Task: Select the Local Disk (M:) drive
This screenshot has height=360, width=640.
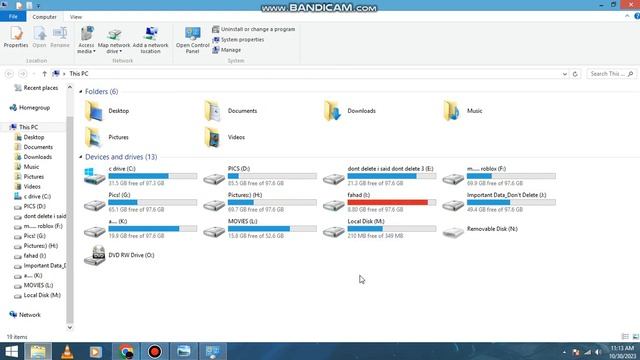Action: coord(380,229)
